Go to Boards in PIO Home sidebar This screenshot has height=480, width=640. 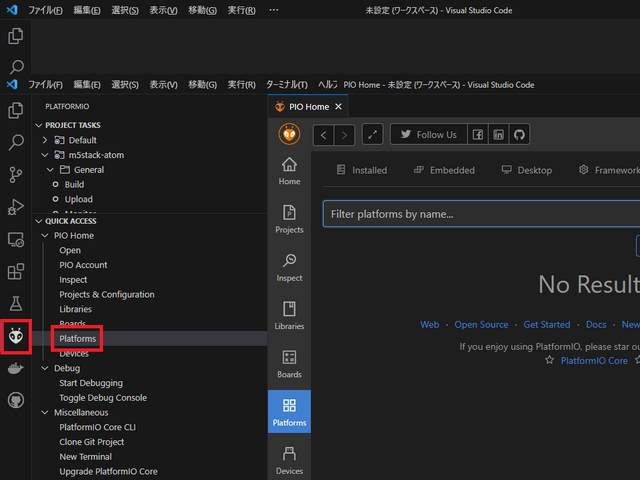click(x=289, y=364)
